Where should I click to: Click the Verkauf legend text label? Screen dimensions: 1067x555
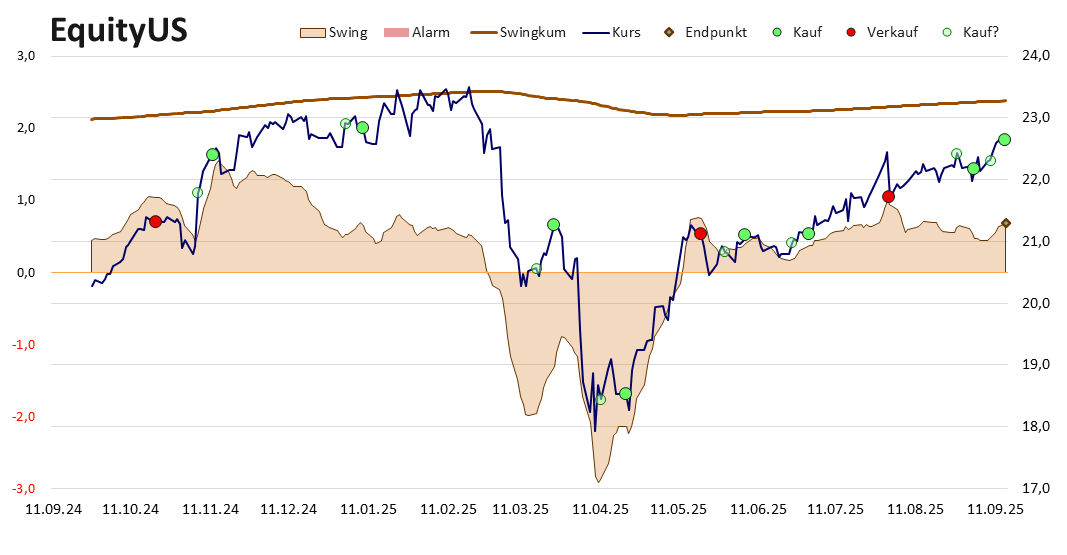(892, 32)
